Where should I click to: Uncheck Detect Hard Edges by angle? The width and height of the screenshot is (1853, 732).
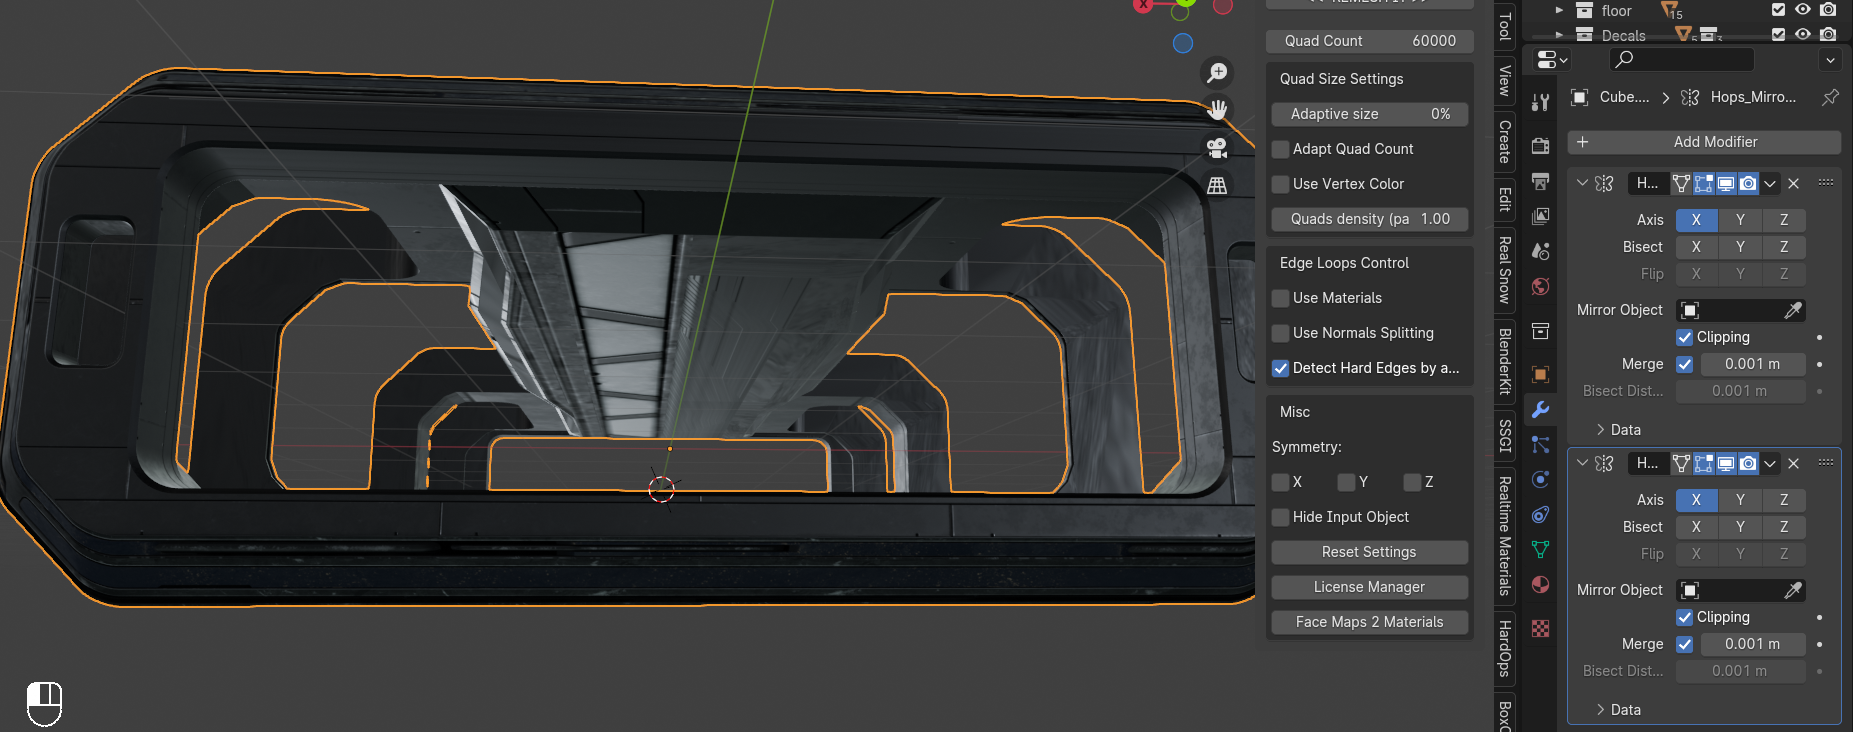[1280, 368]
